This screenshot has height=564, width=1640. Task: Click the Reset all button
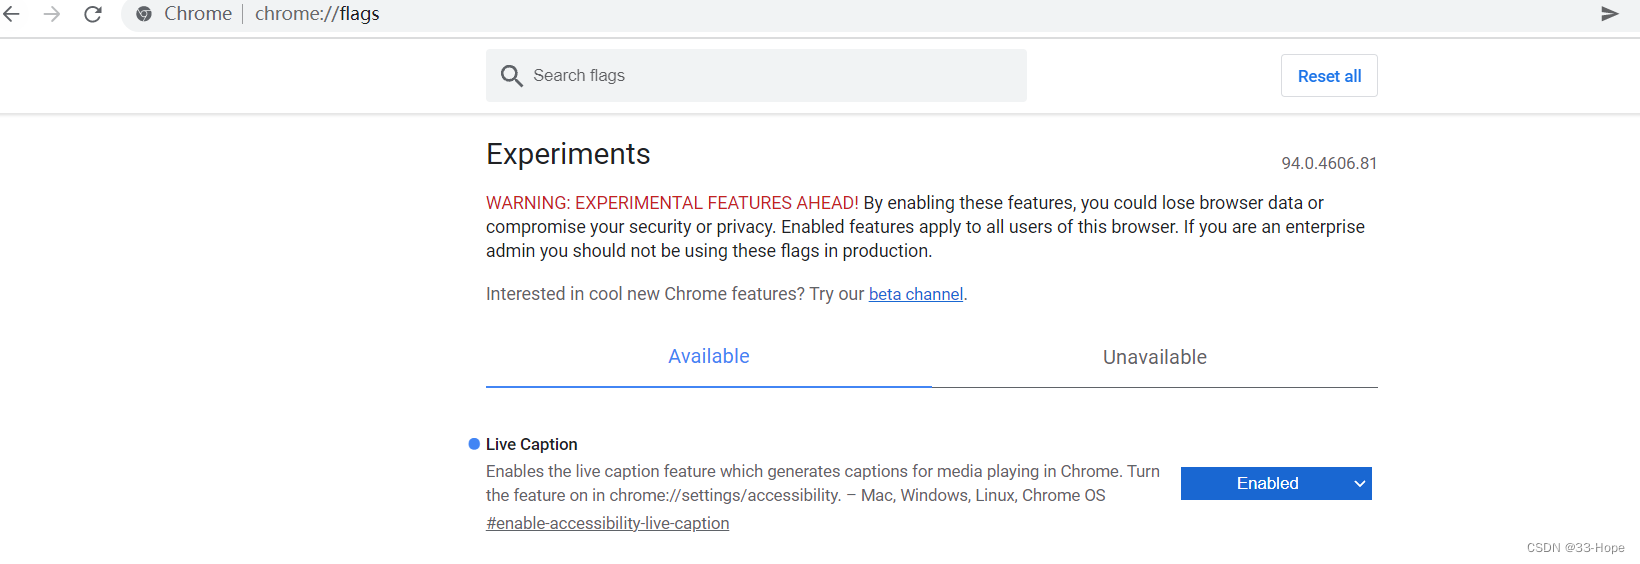[1329, 76]
